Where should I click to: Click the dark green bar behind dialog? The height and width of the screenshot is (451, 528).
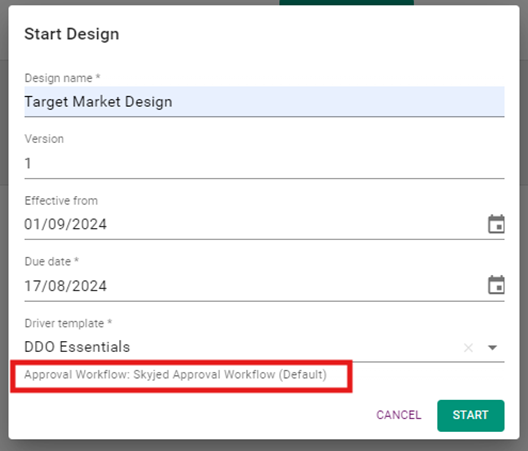pos(346,2)
